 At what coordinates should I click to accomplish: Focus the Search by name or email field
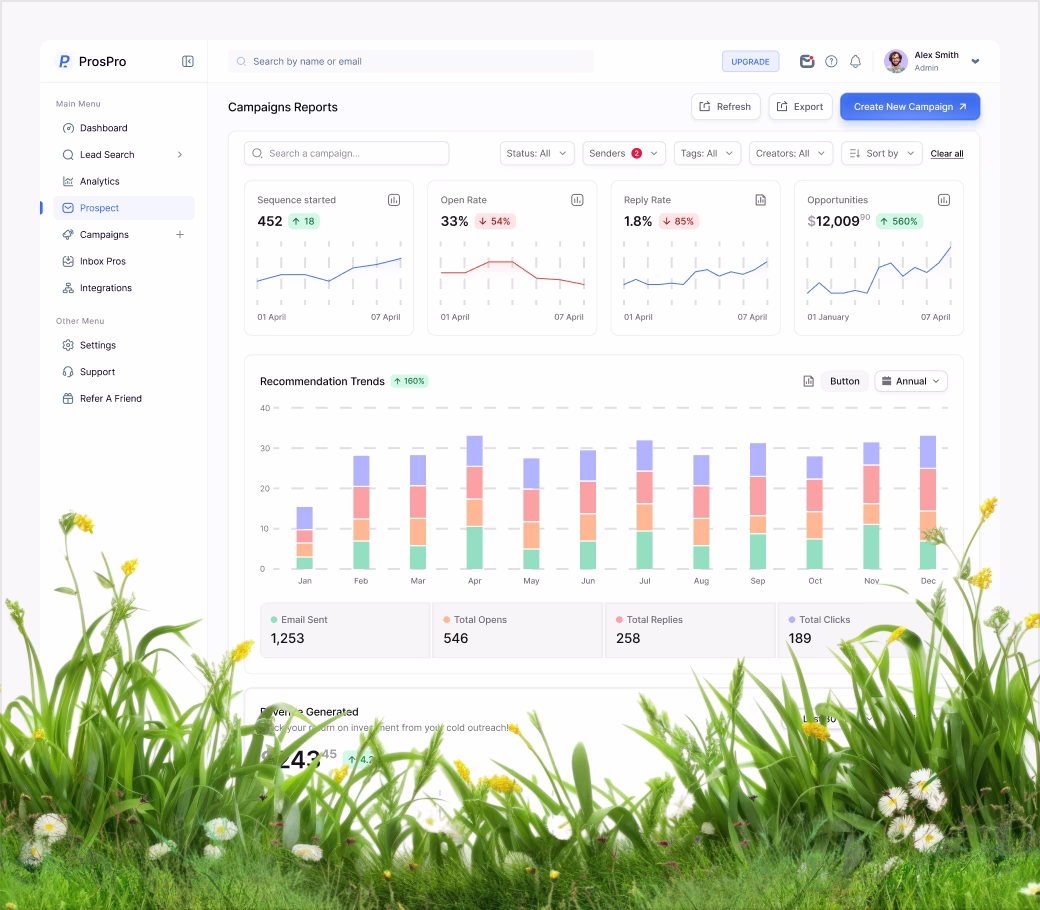pos(411,61)
